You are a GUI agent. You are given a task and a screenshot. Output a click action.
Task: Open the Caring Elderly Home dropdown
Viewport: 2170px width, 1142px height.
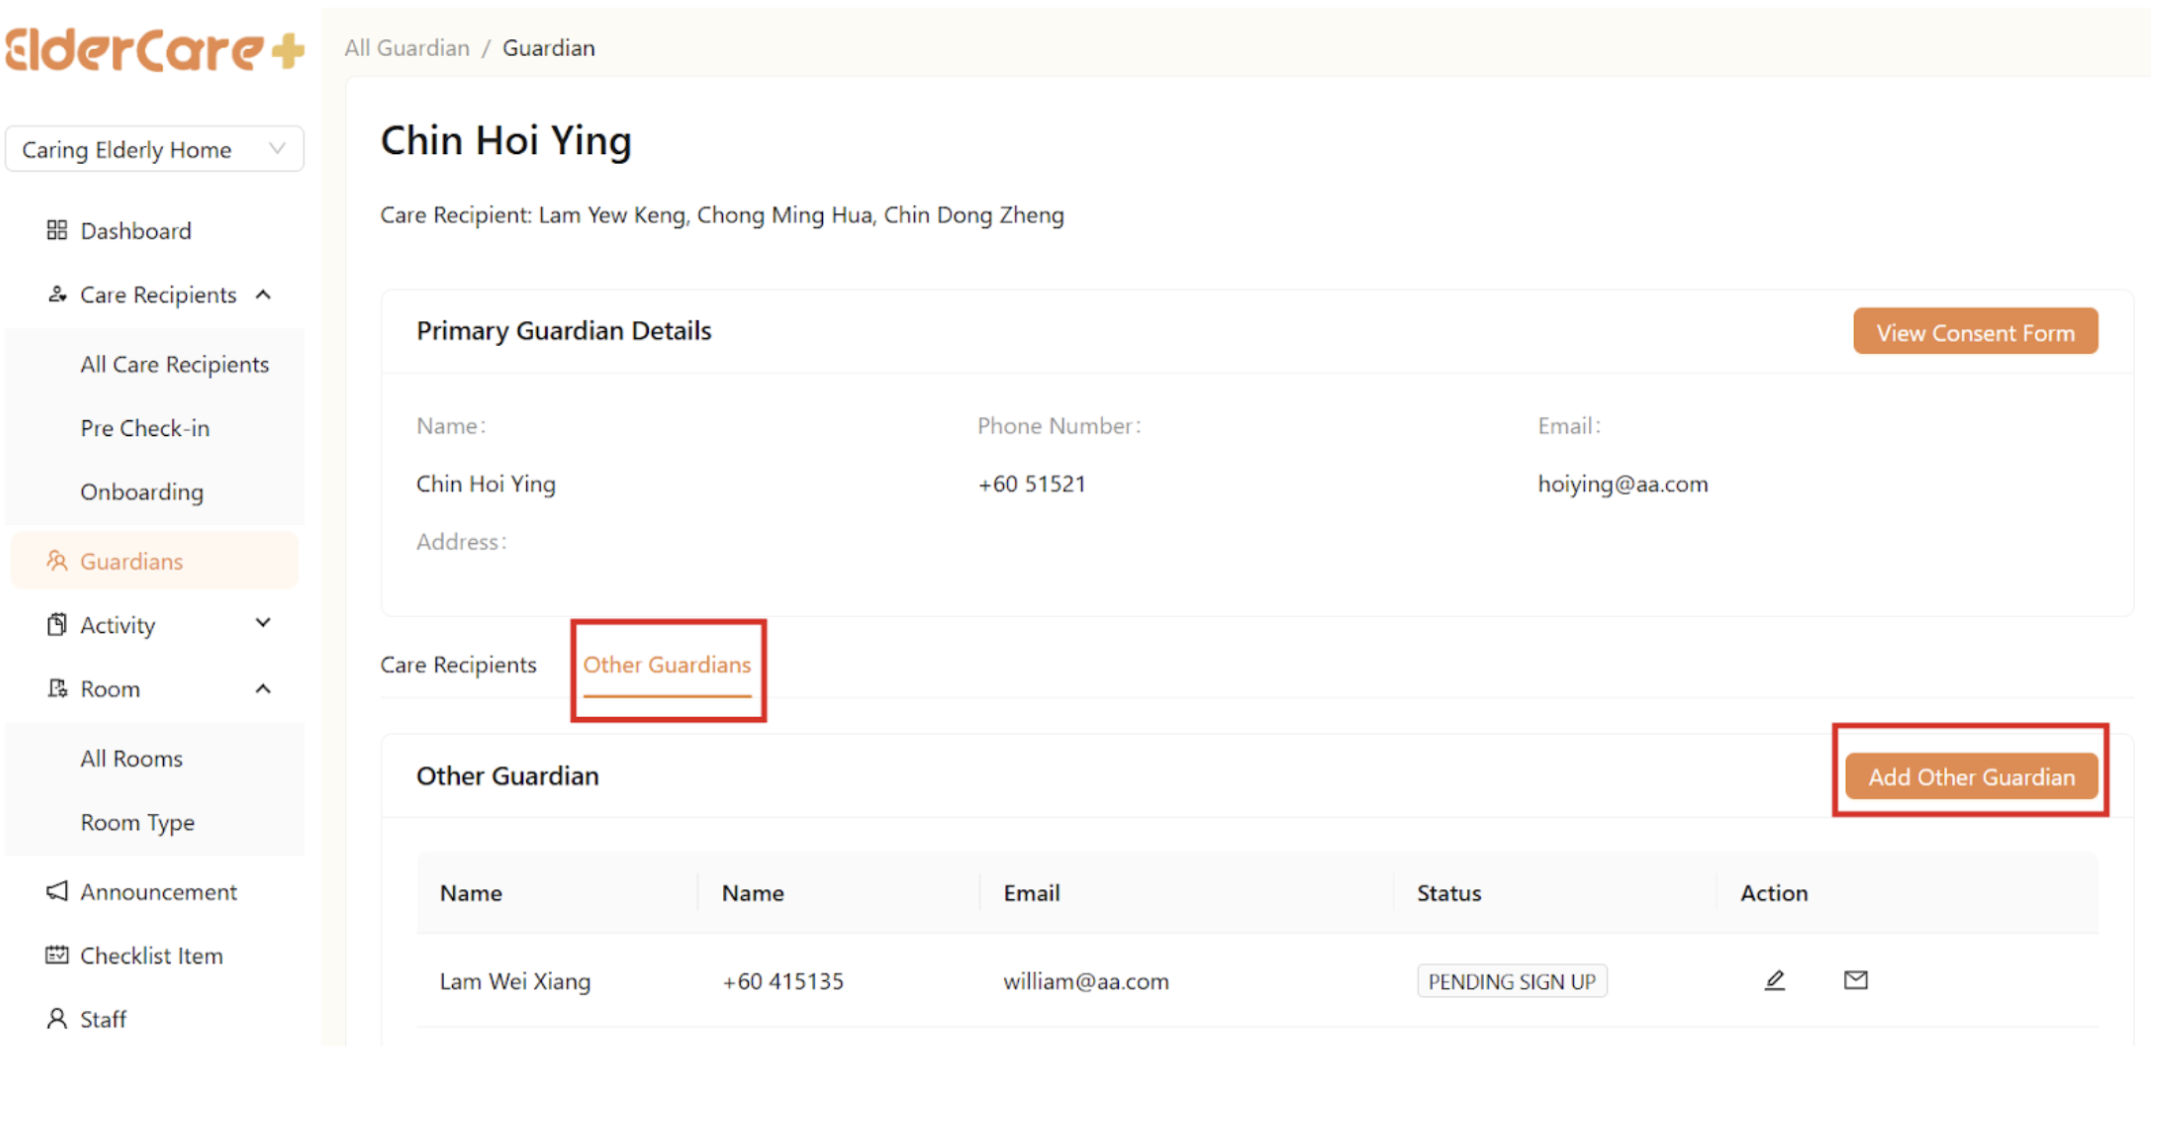point(154,149)
